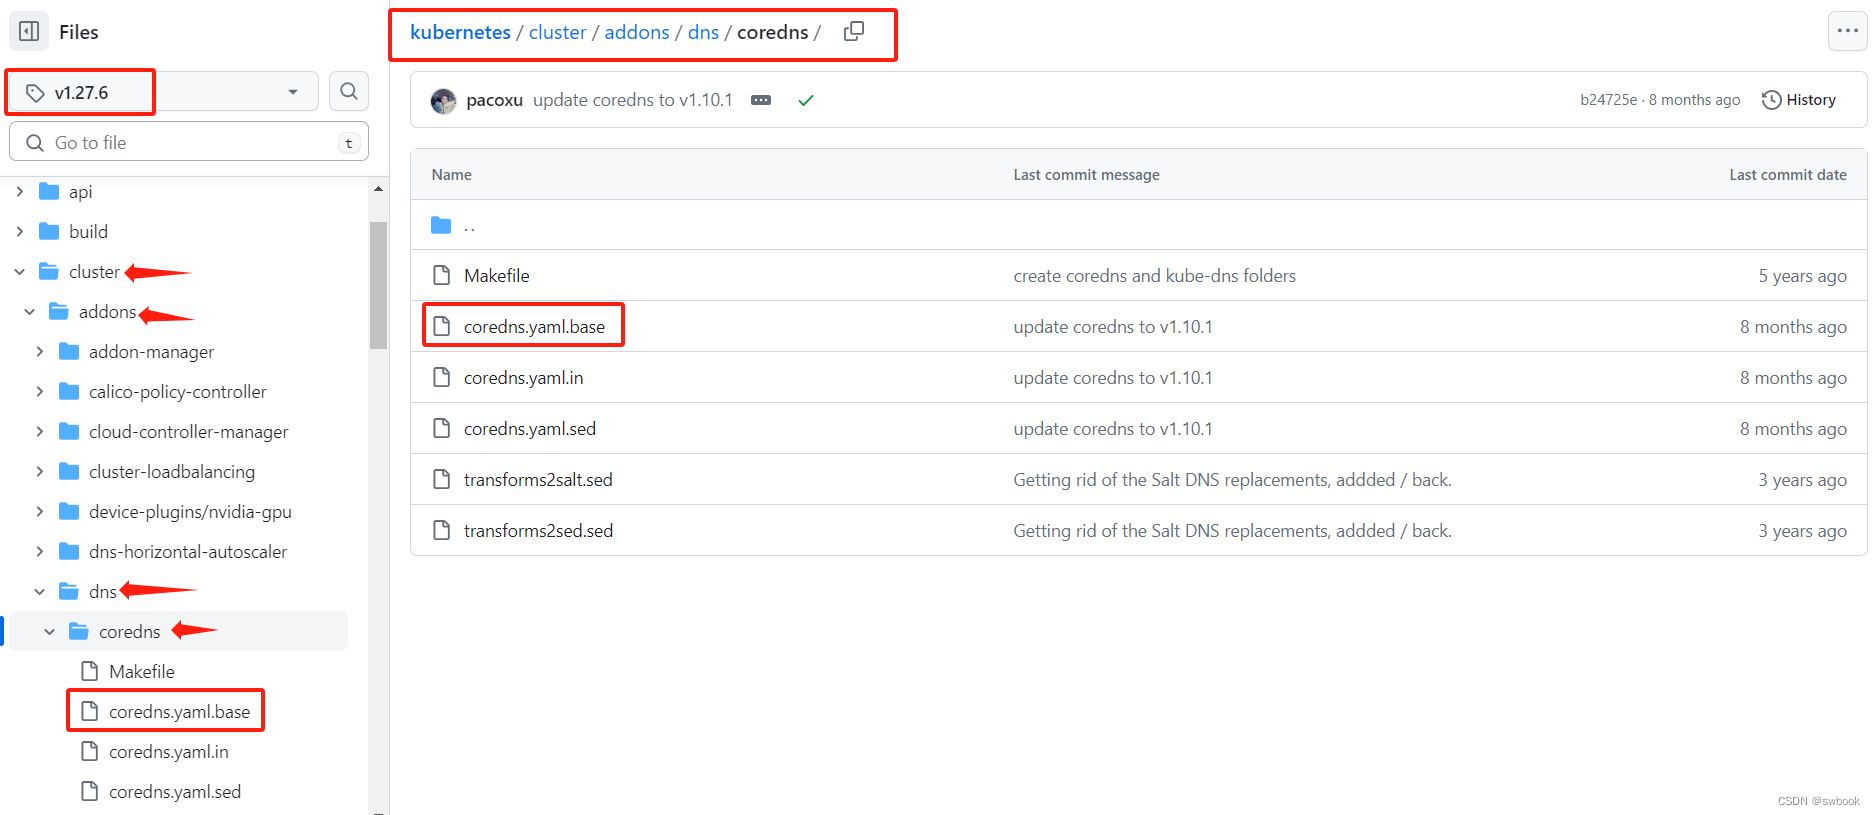Expand the calico-policy-controller folder chevron
Screen dimensions: 1875x815
39,391
